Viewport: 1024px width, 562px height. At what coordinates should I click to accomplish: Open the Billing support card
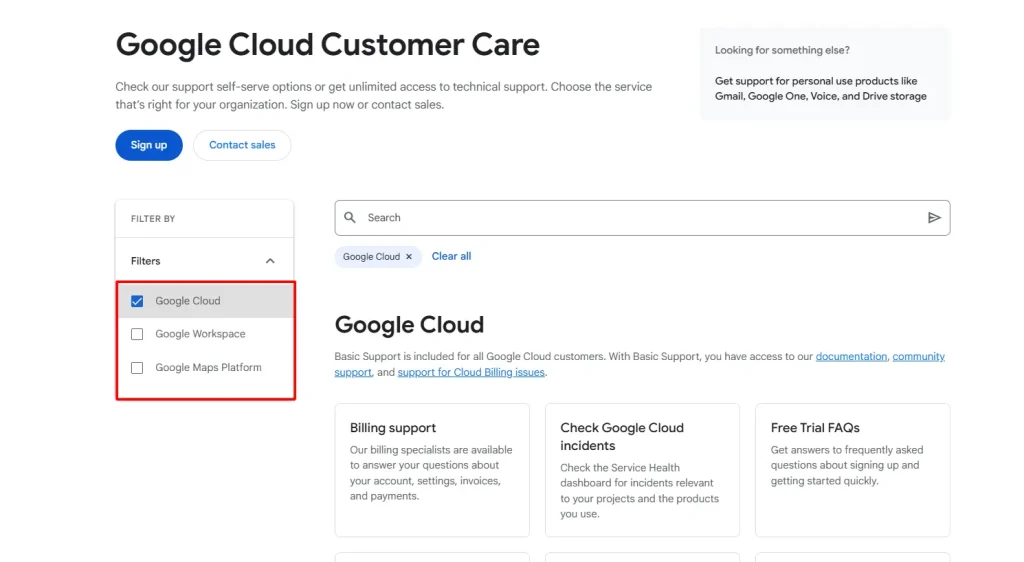coord(432,470)
